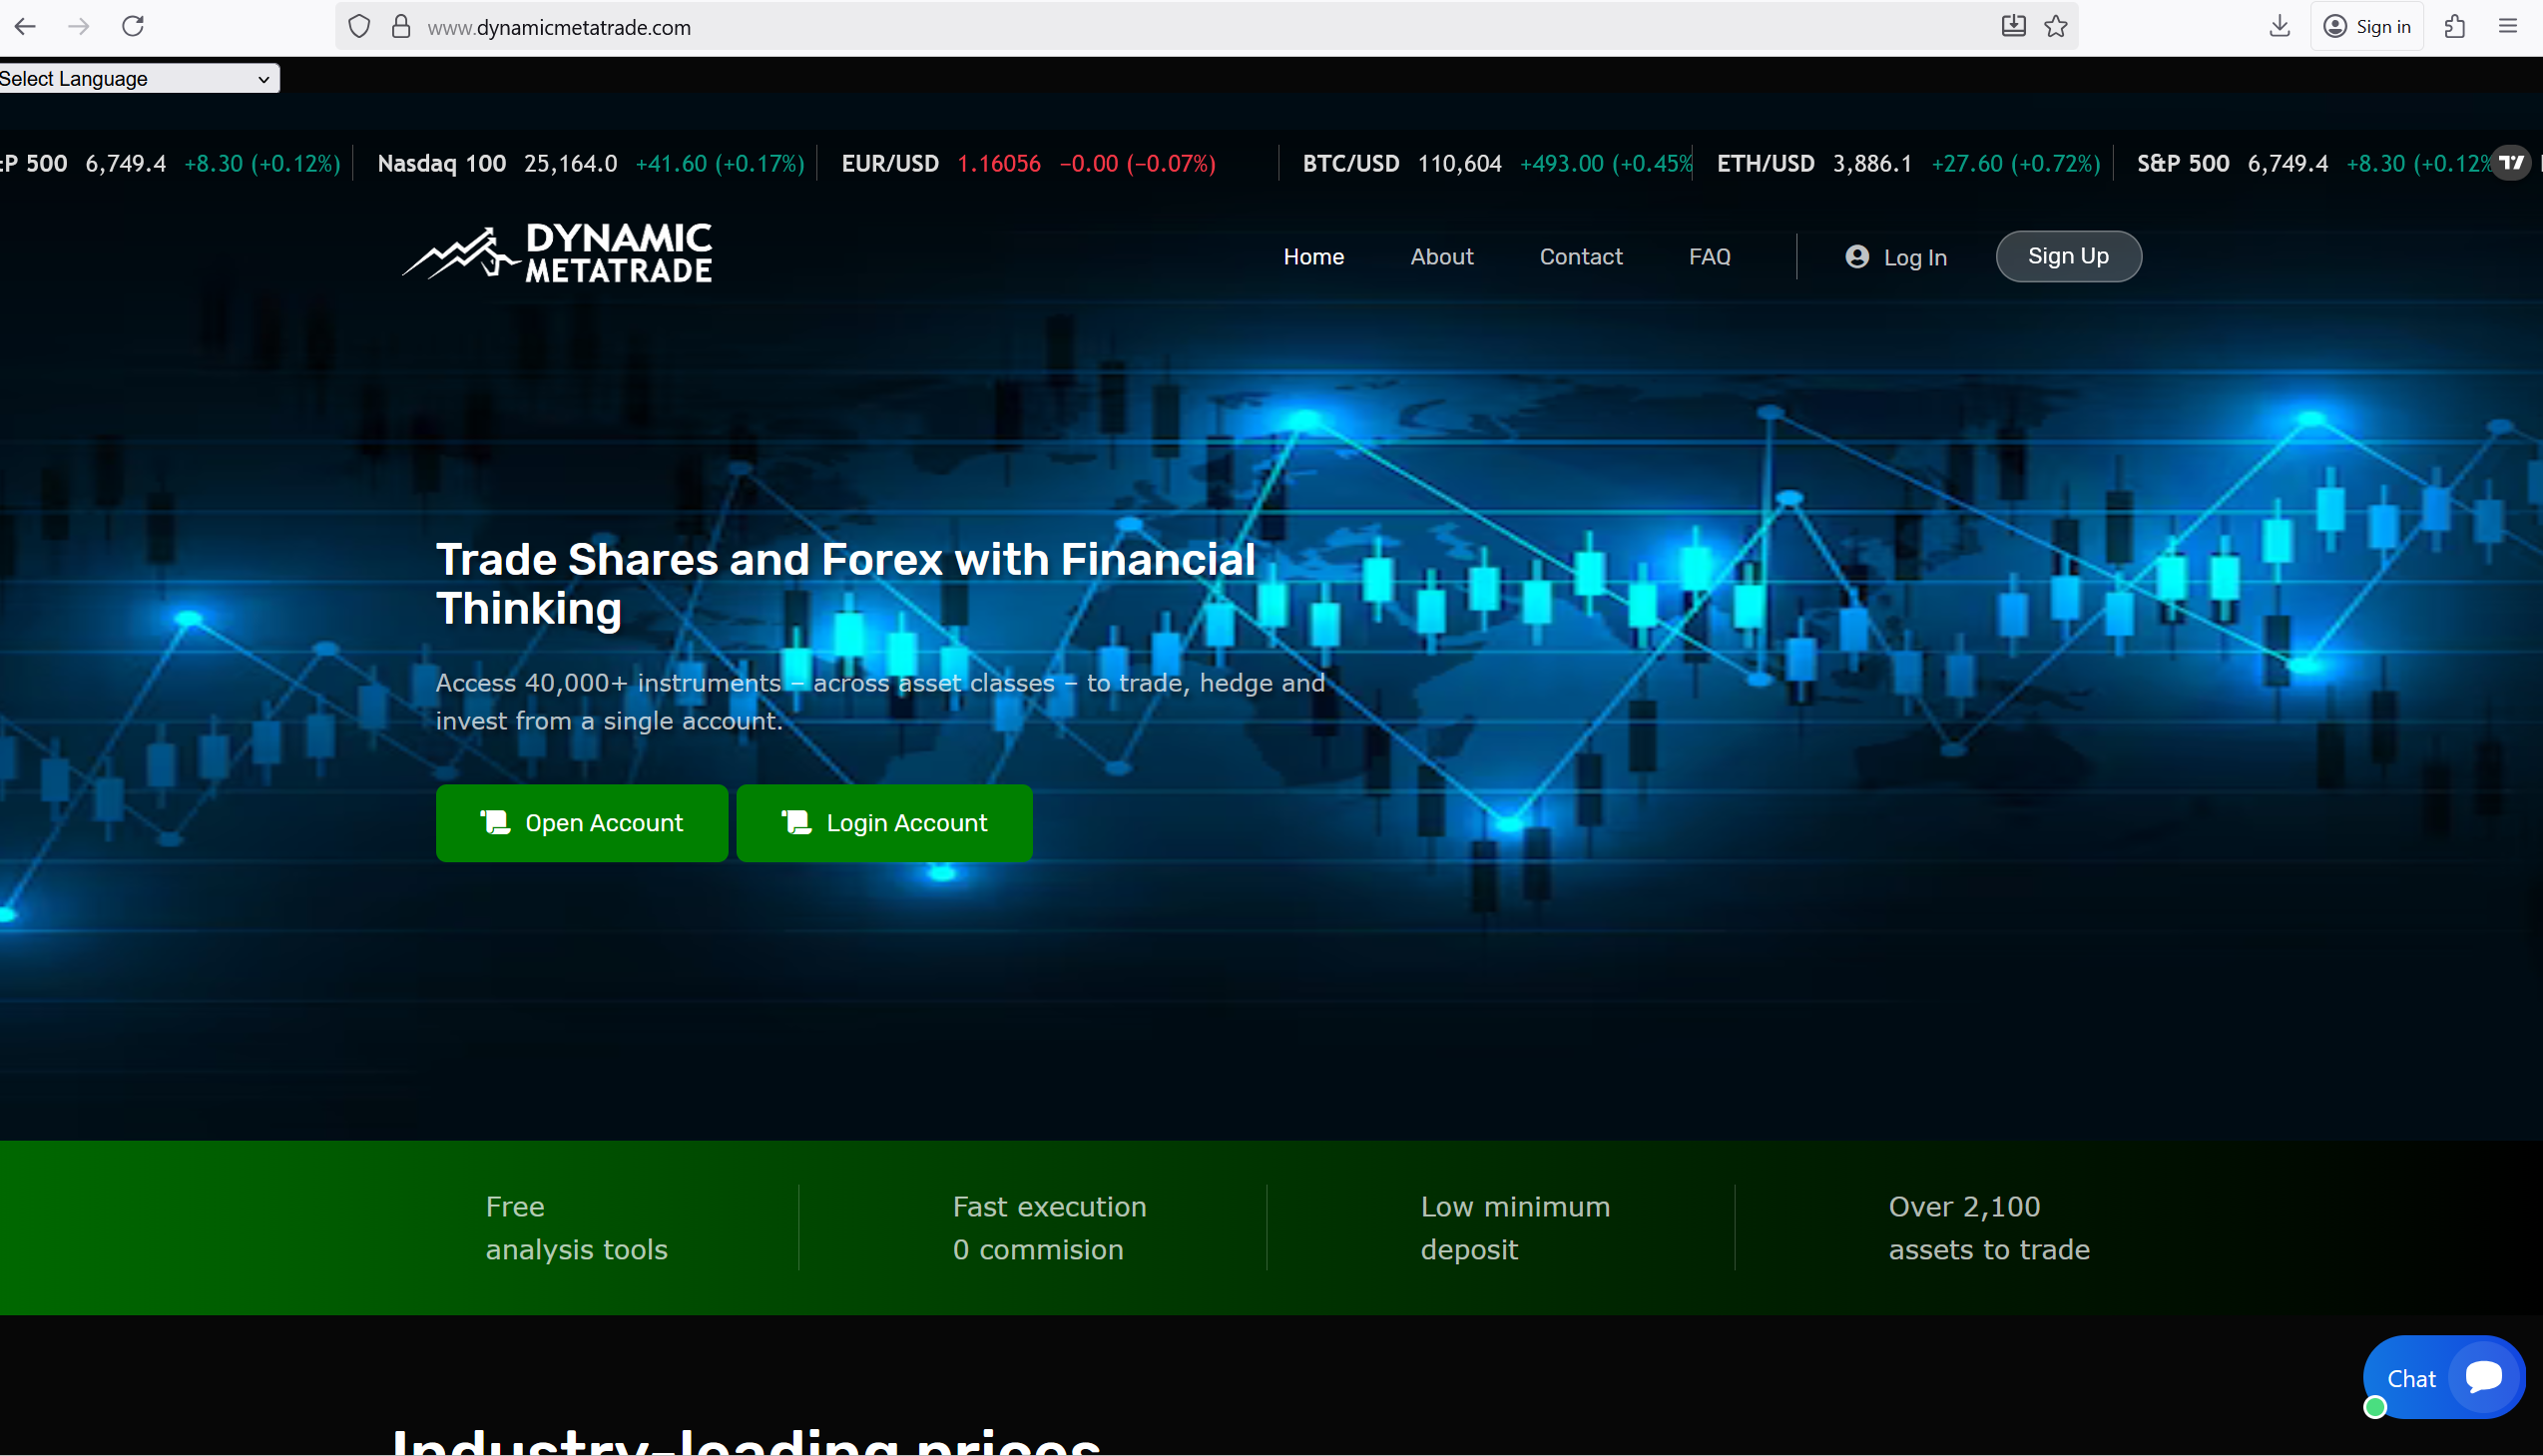
Task: Open the Contact menu item
Action: point(1580,257)
